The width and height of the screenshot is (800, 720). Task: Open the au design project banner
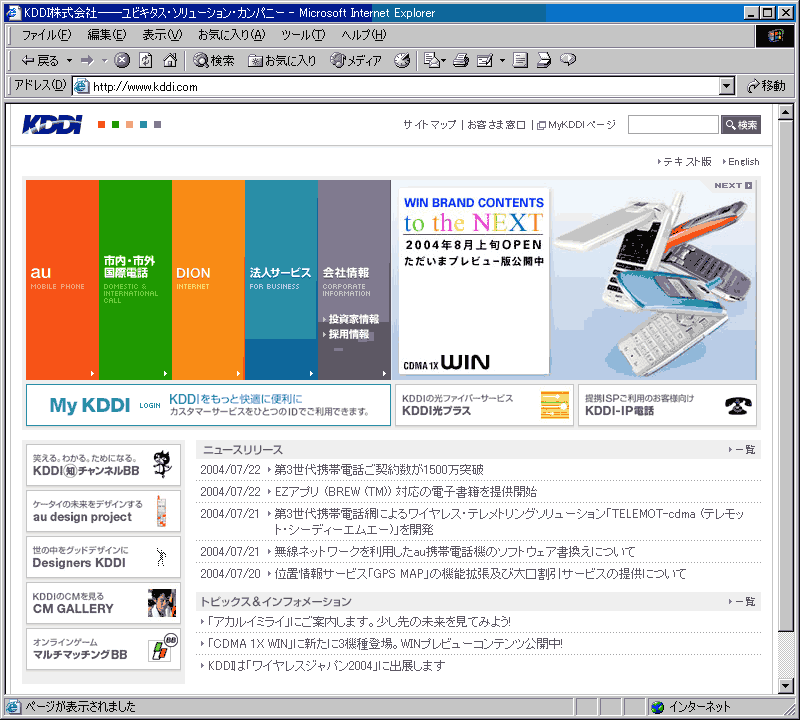pos(104,511)
